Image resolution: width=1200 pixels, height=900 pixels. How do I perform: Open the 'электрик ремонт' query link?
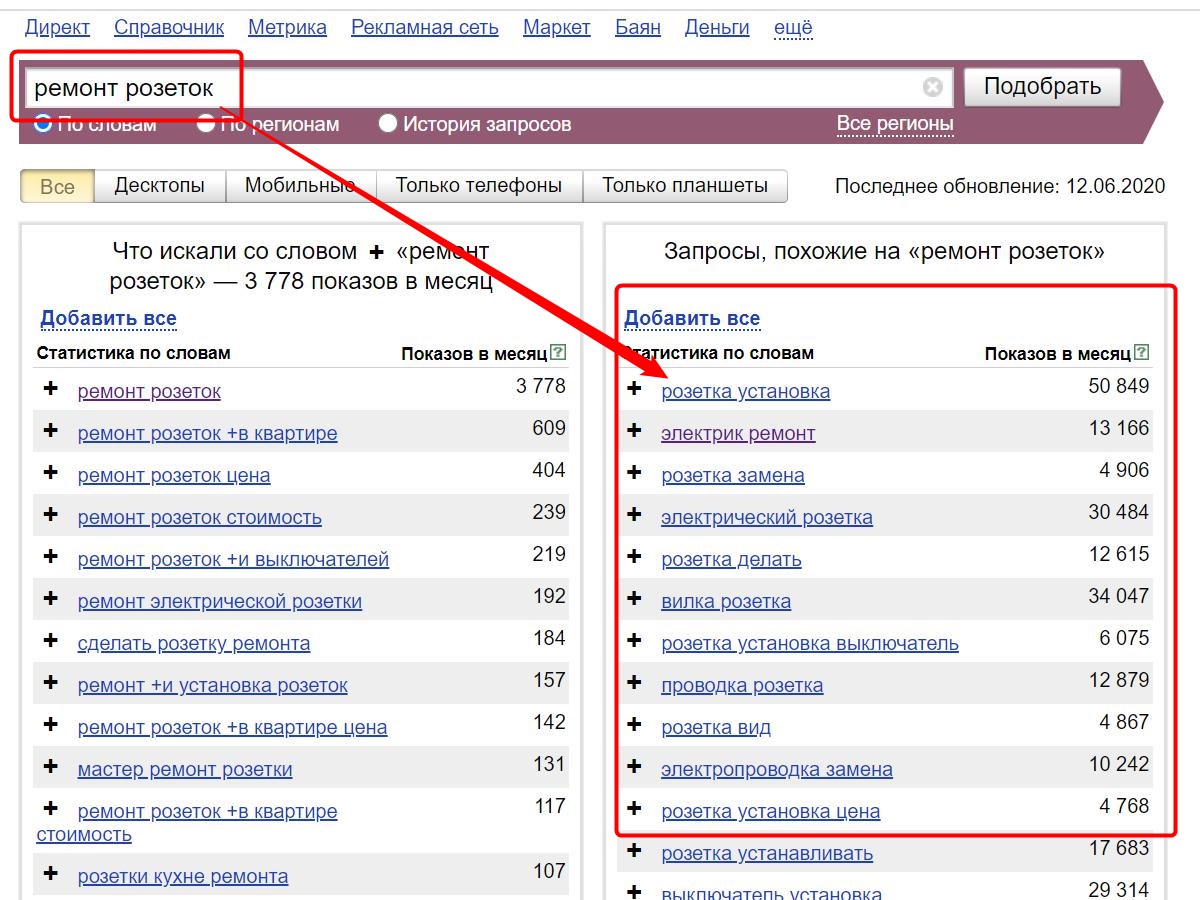[738, 433]
